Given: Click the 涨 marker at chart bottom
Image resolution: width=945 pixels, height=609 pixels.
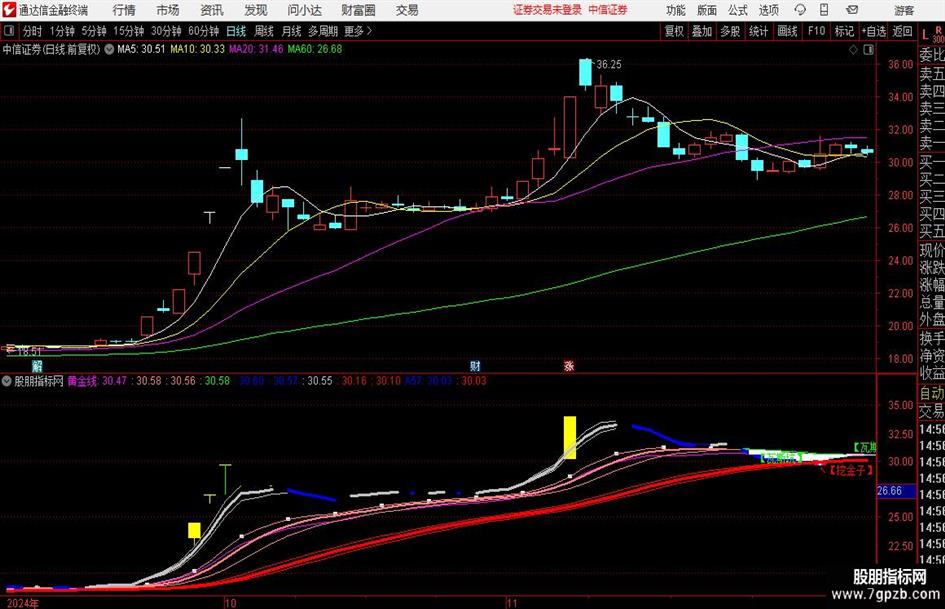Looking at the screenshot, I should [569, 365].
